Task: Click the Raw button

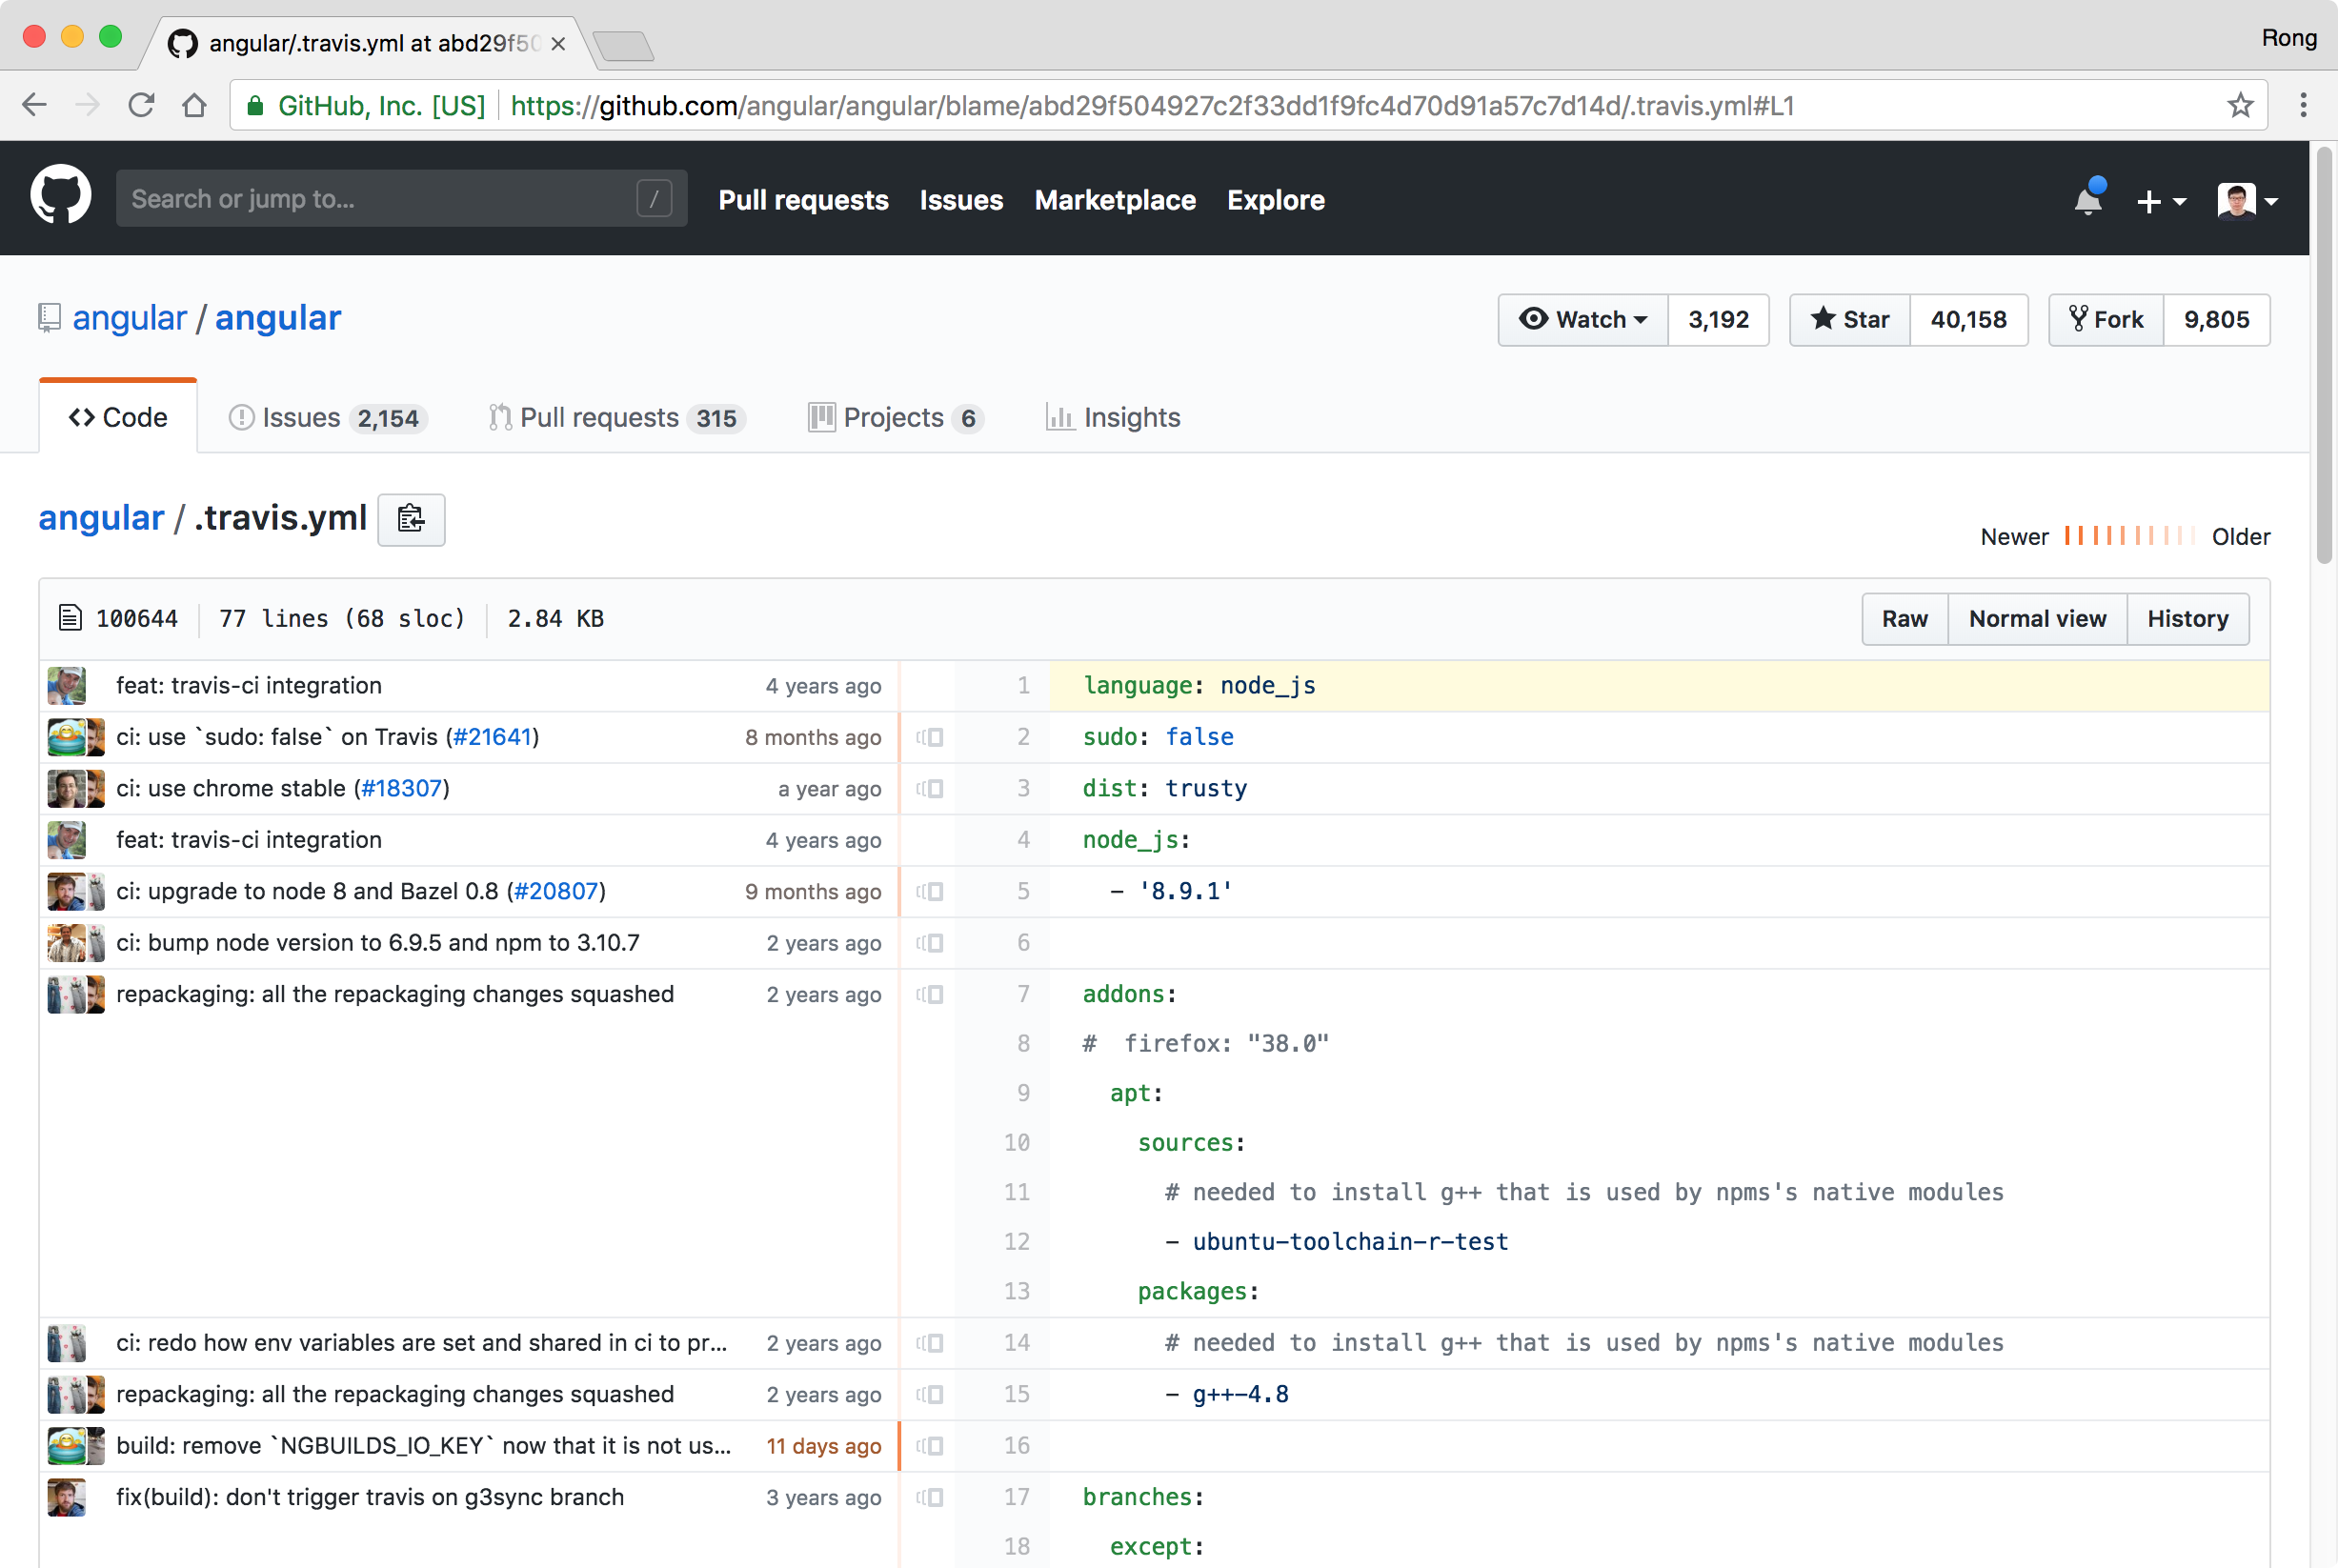Action: pos(1904,619)
